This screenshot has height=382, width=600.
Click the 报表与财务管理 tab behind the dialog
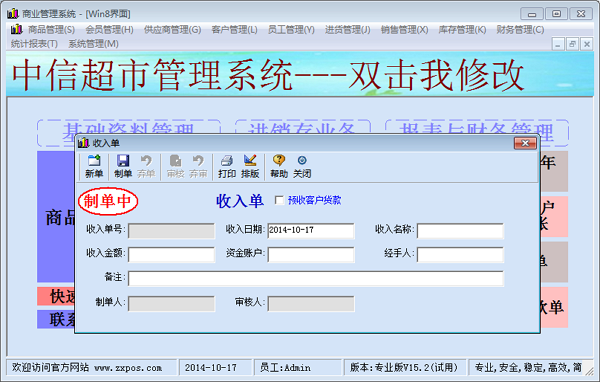[x=476, y=132]
